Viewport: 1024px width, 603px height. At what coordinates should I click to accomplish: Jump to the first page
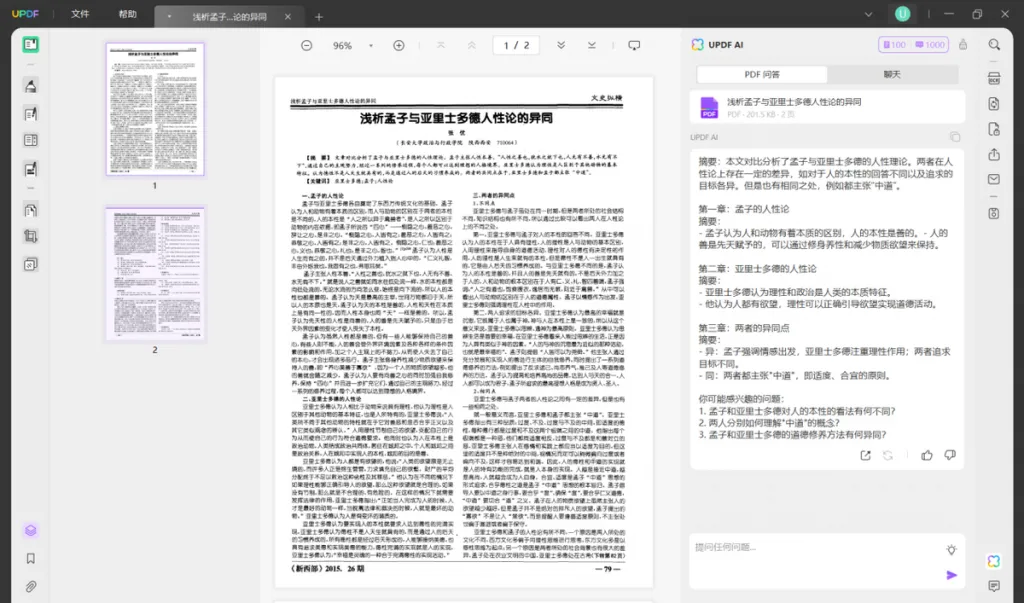tap(441, 45)
